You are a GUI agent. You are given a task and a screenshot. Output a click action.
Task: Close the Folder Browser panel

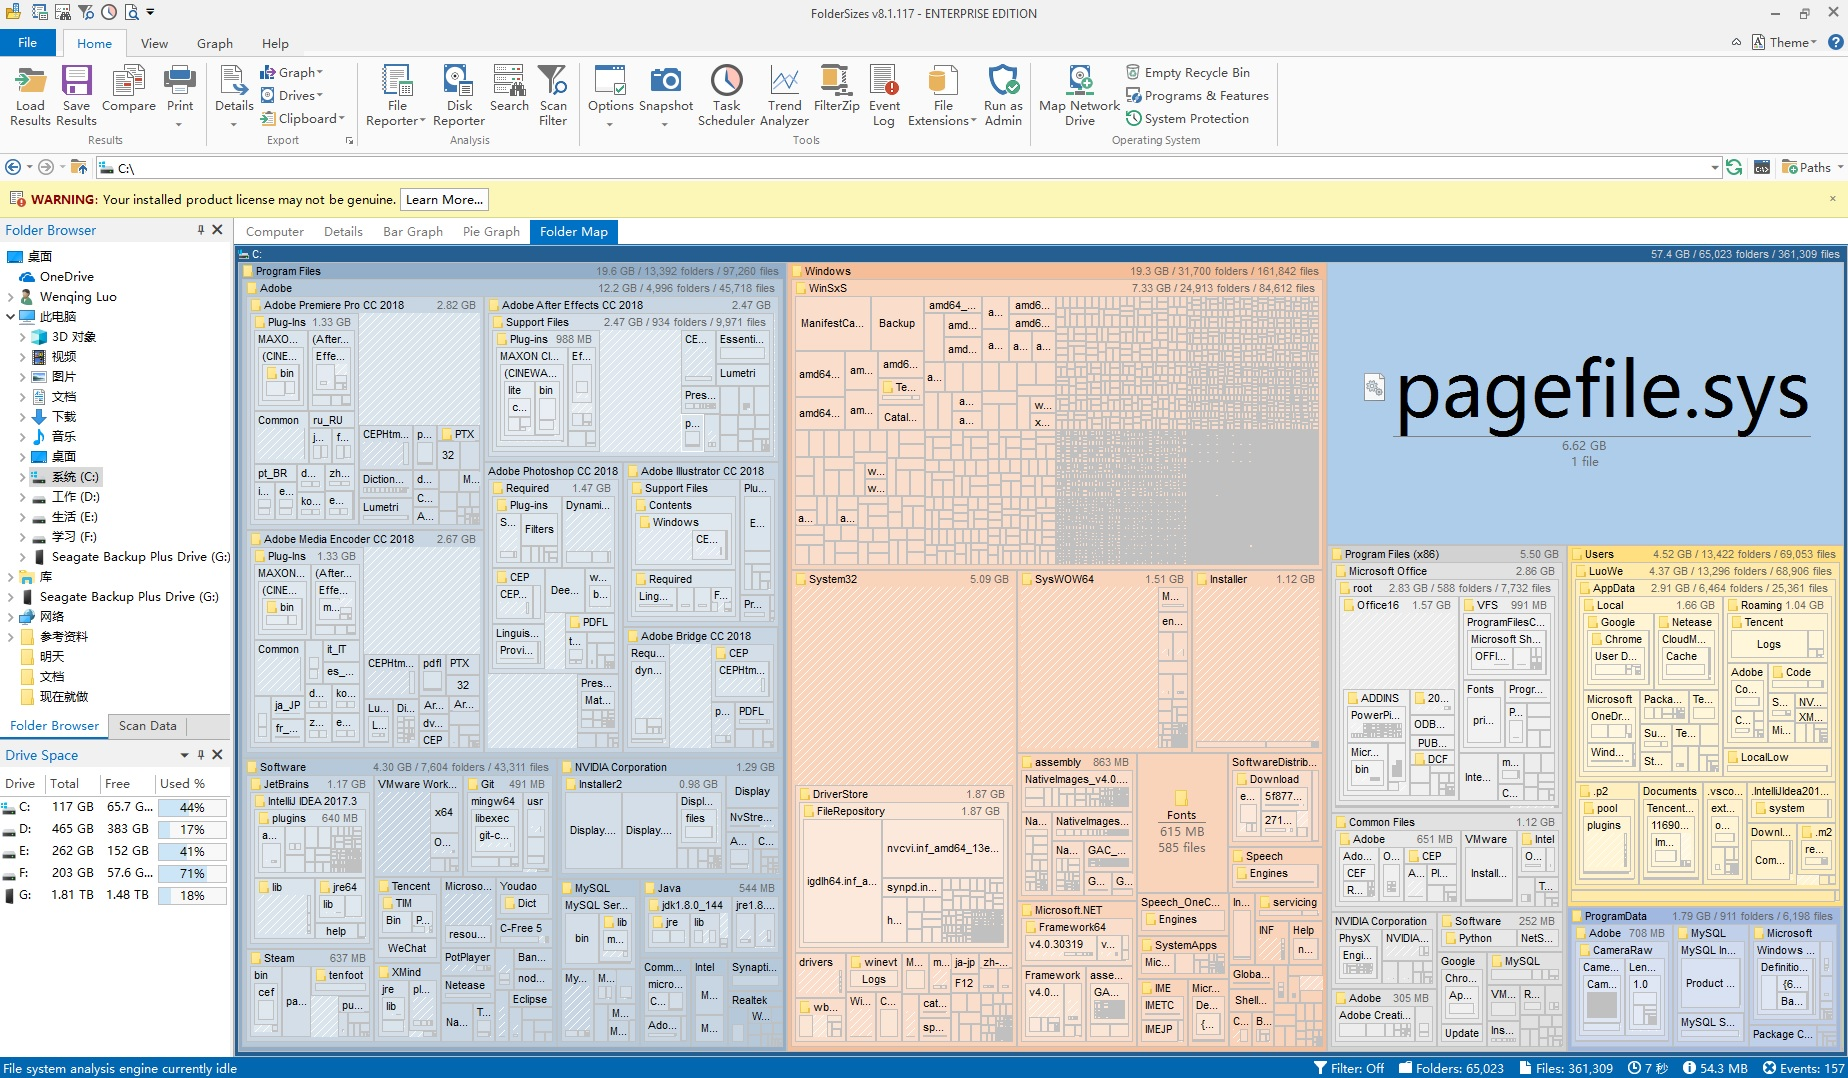pos(217,230)
